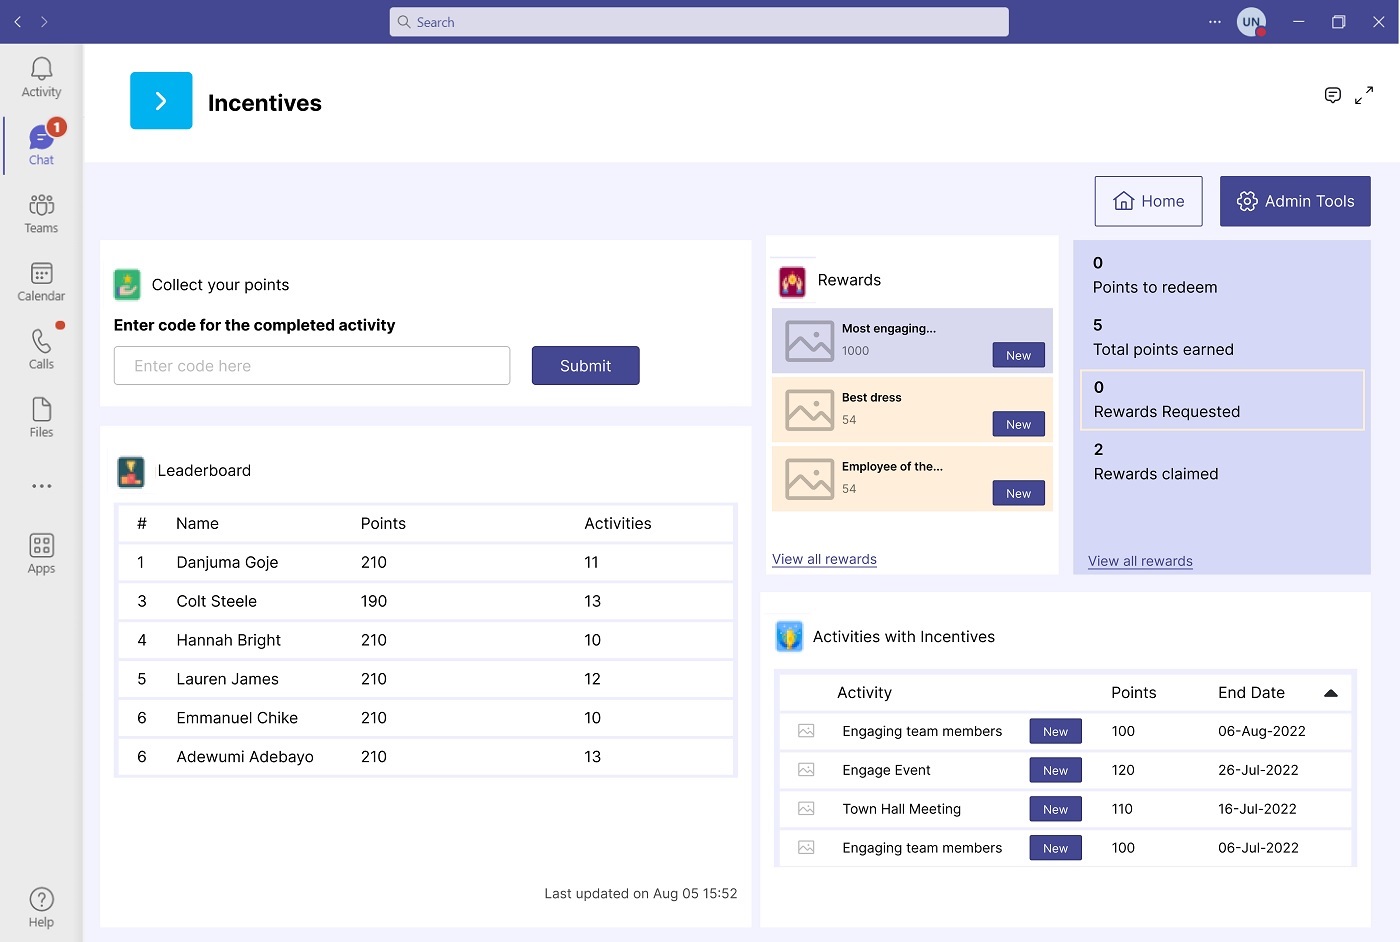Switch to Admin Tools
Image resolution: width=1400 pixels, height=942 pixels.
pos(1295,201)
